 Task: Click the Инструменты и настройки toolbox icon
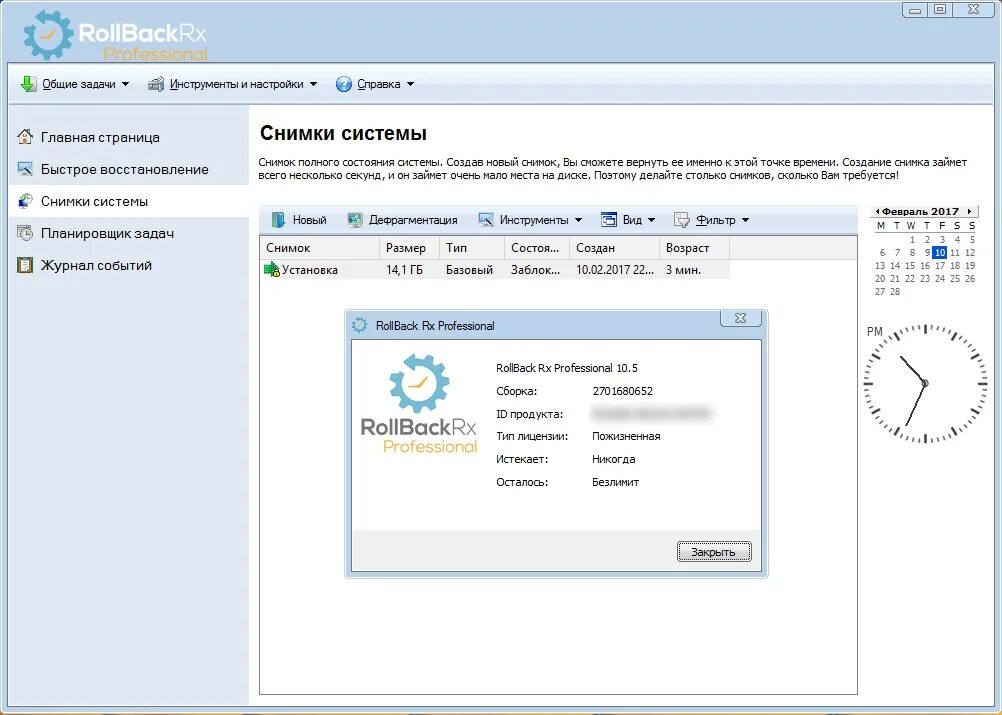point(156,84)
